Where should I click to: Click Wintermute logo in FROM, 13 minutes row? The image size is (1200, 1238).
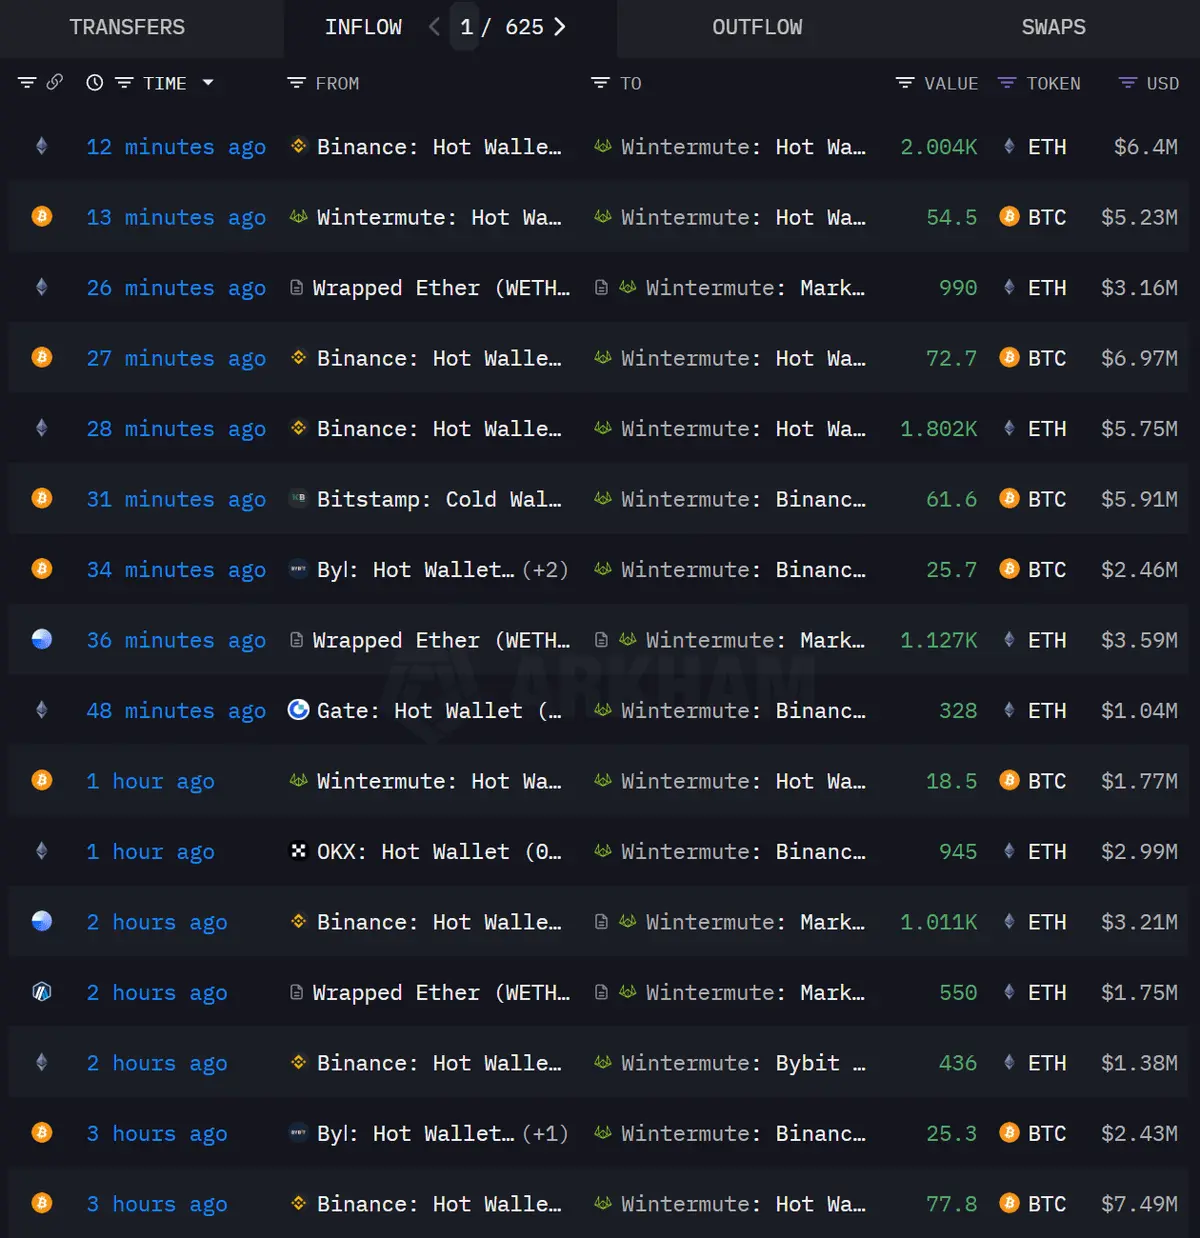pyautogui.click(x=298, y=216)
